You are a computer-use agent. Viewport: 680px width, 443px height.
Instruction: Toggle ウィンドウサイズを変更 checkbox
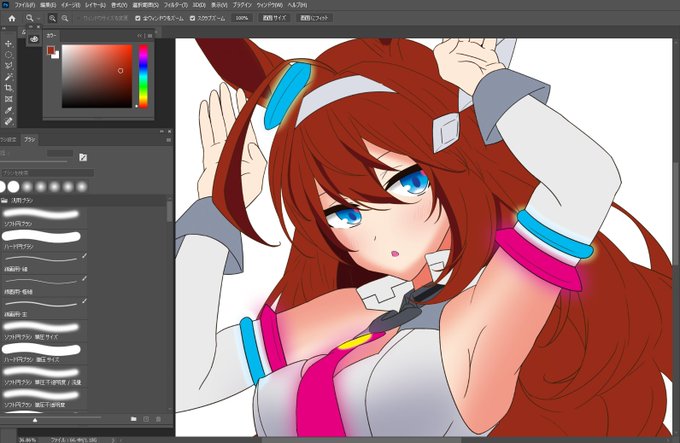tap(79, 18)
